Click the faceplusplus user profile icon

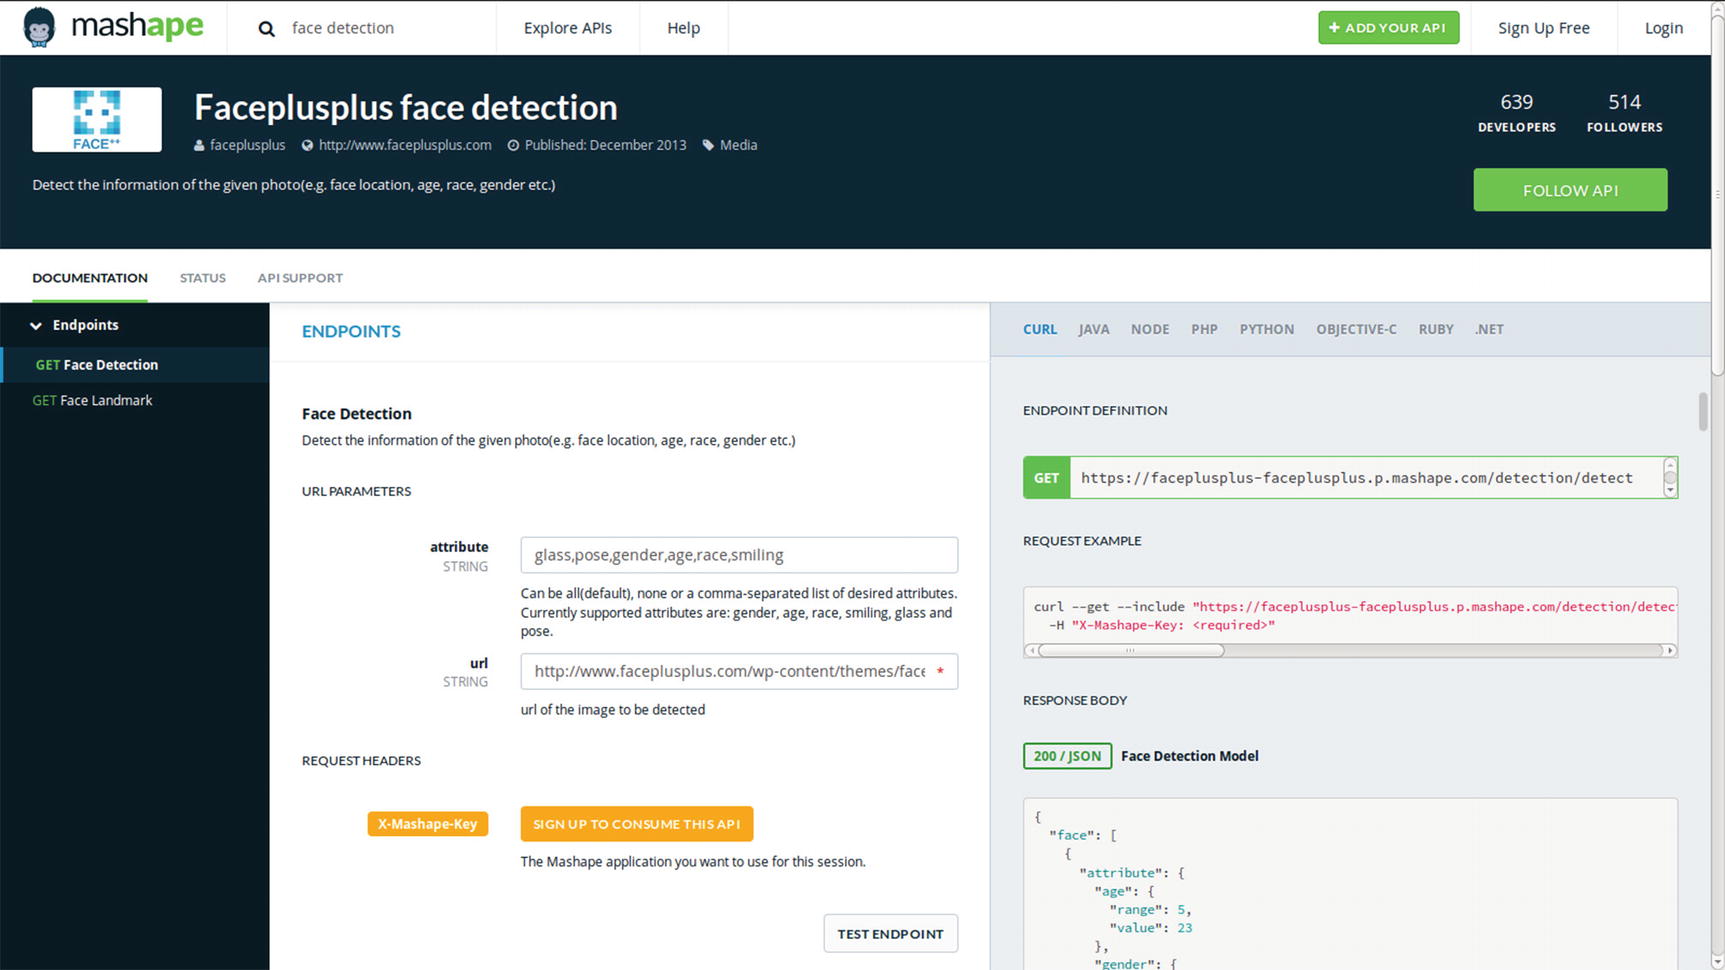(199, 146)
